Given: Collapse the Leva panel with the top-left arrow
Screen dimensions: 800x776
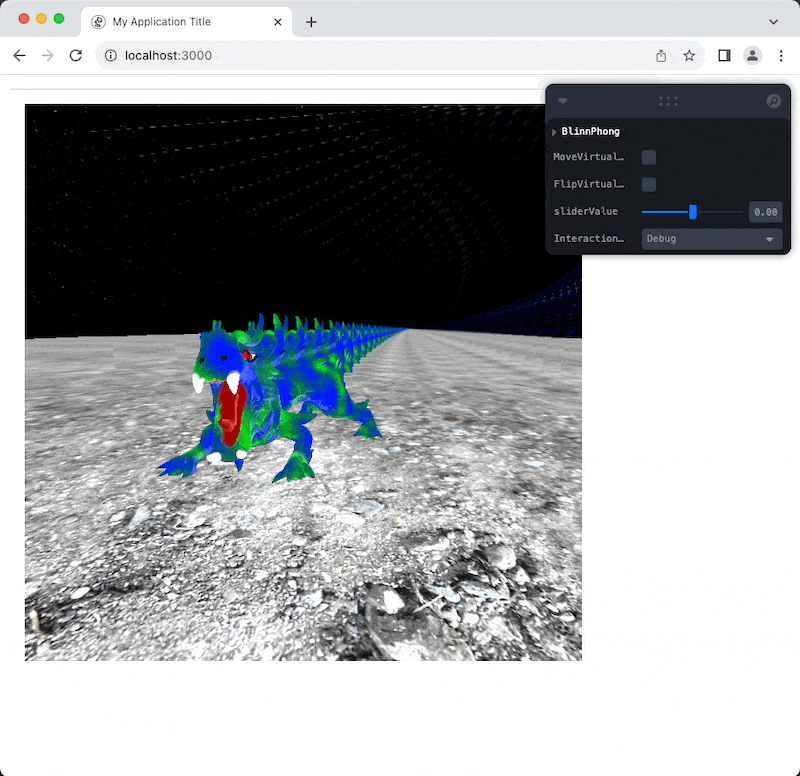Looking at the screenshot, I should click(563, 101).
